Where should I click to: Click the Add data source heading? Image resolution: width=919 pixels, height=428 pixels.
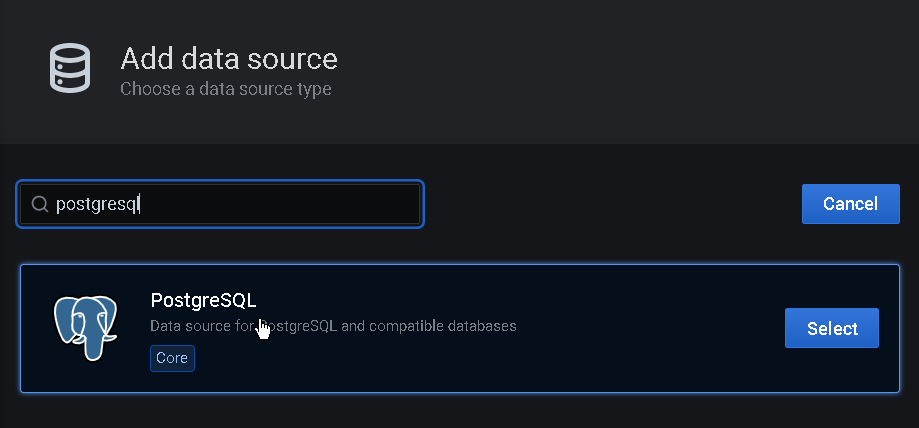(x=229, y=59)
